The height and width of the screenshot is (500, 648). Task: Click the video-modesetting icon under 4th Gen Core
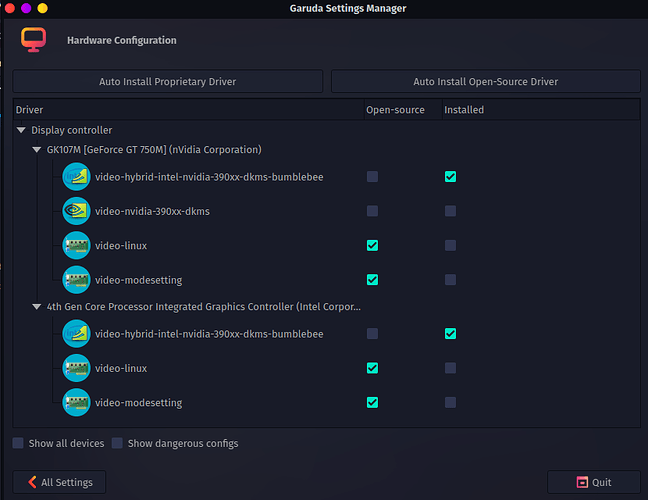click(76, 402)
